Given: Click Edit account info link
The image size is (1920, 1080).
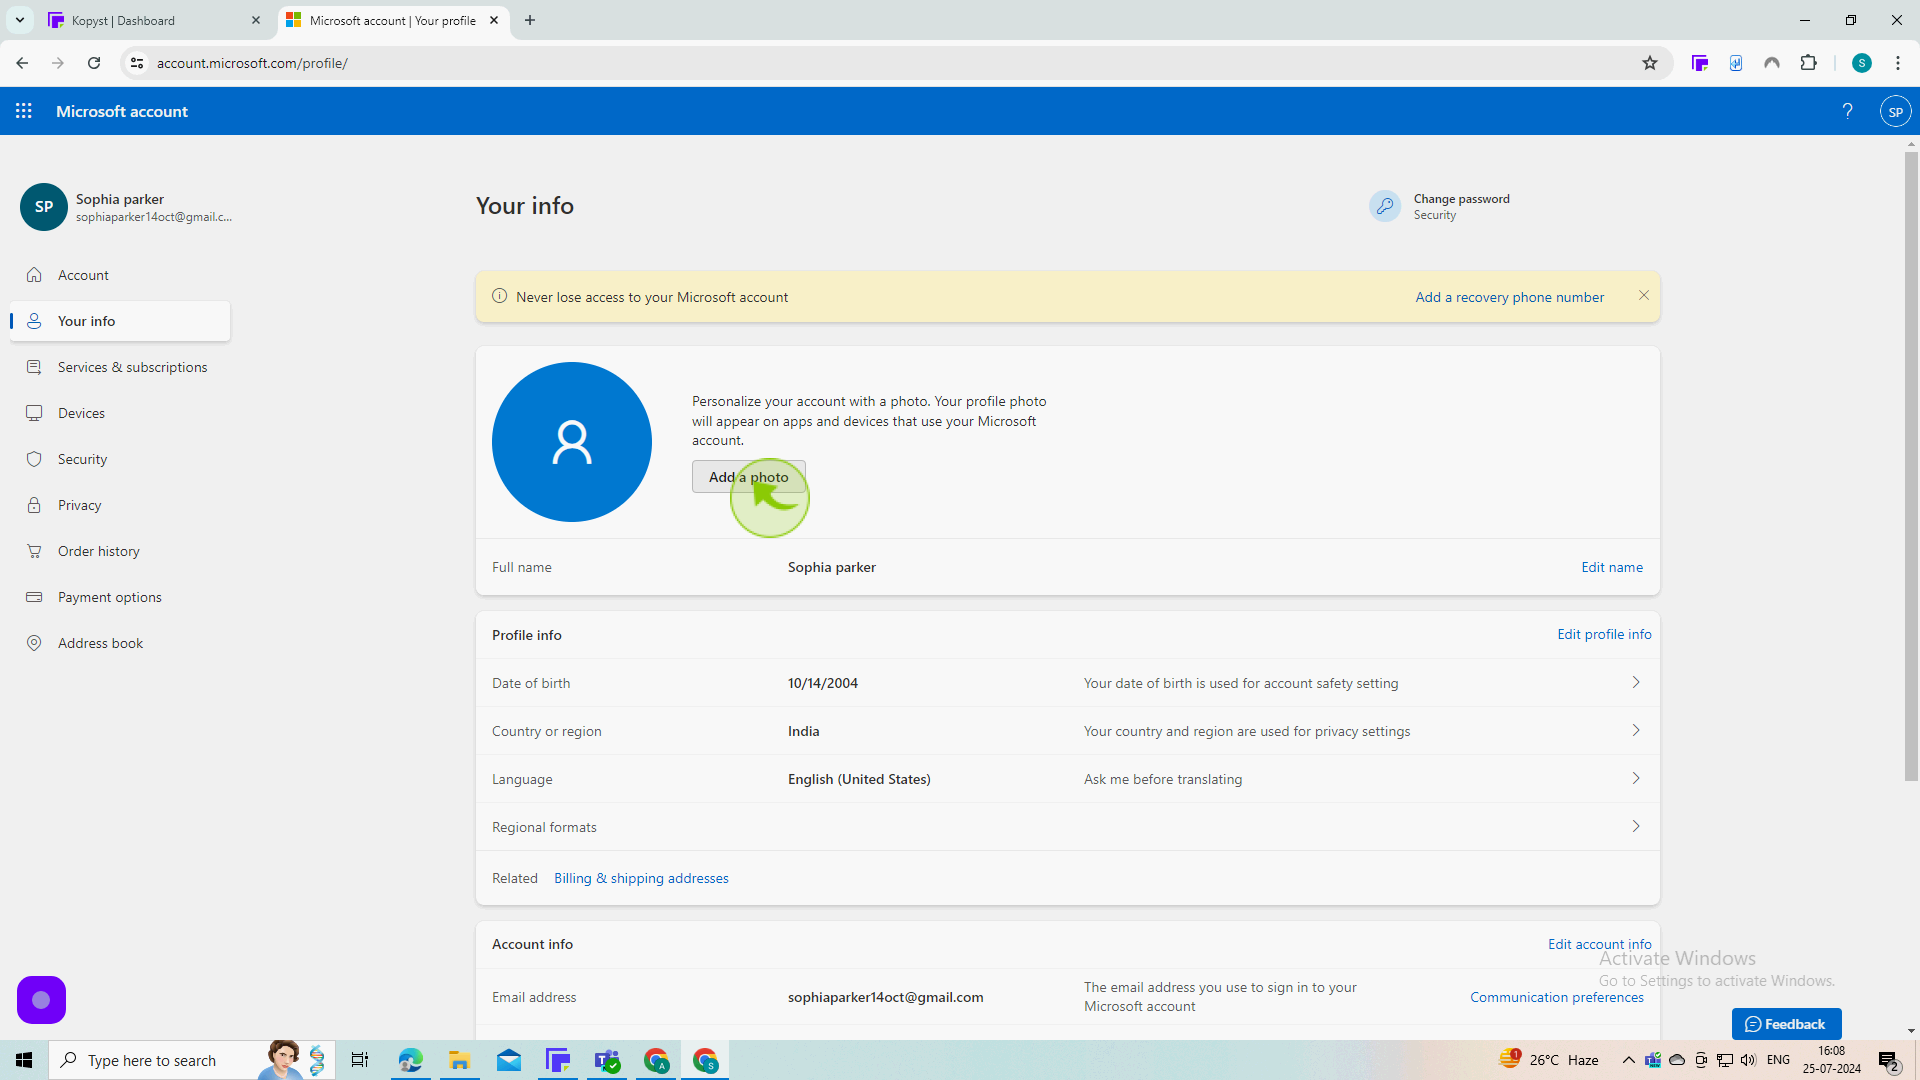Looking at the screenshot, I should pos(1600,944).
